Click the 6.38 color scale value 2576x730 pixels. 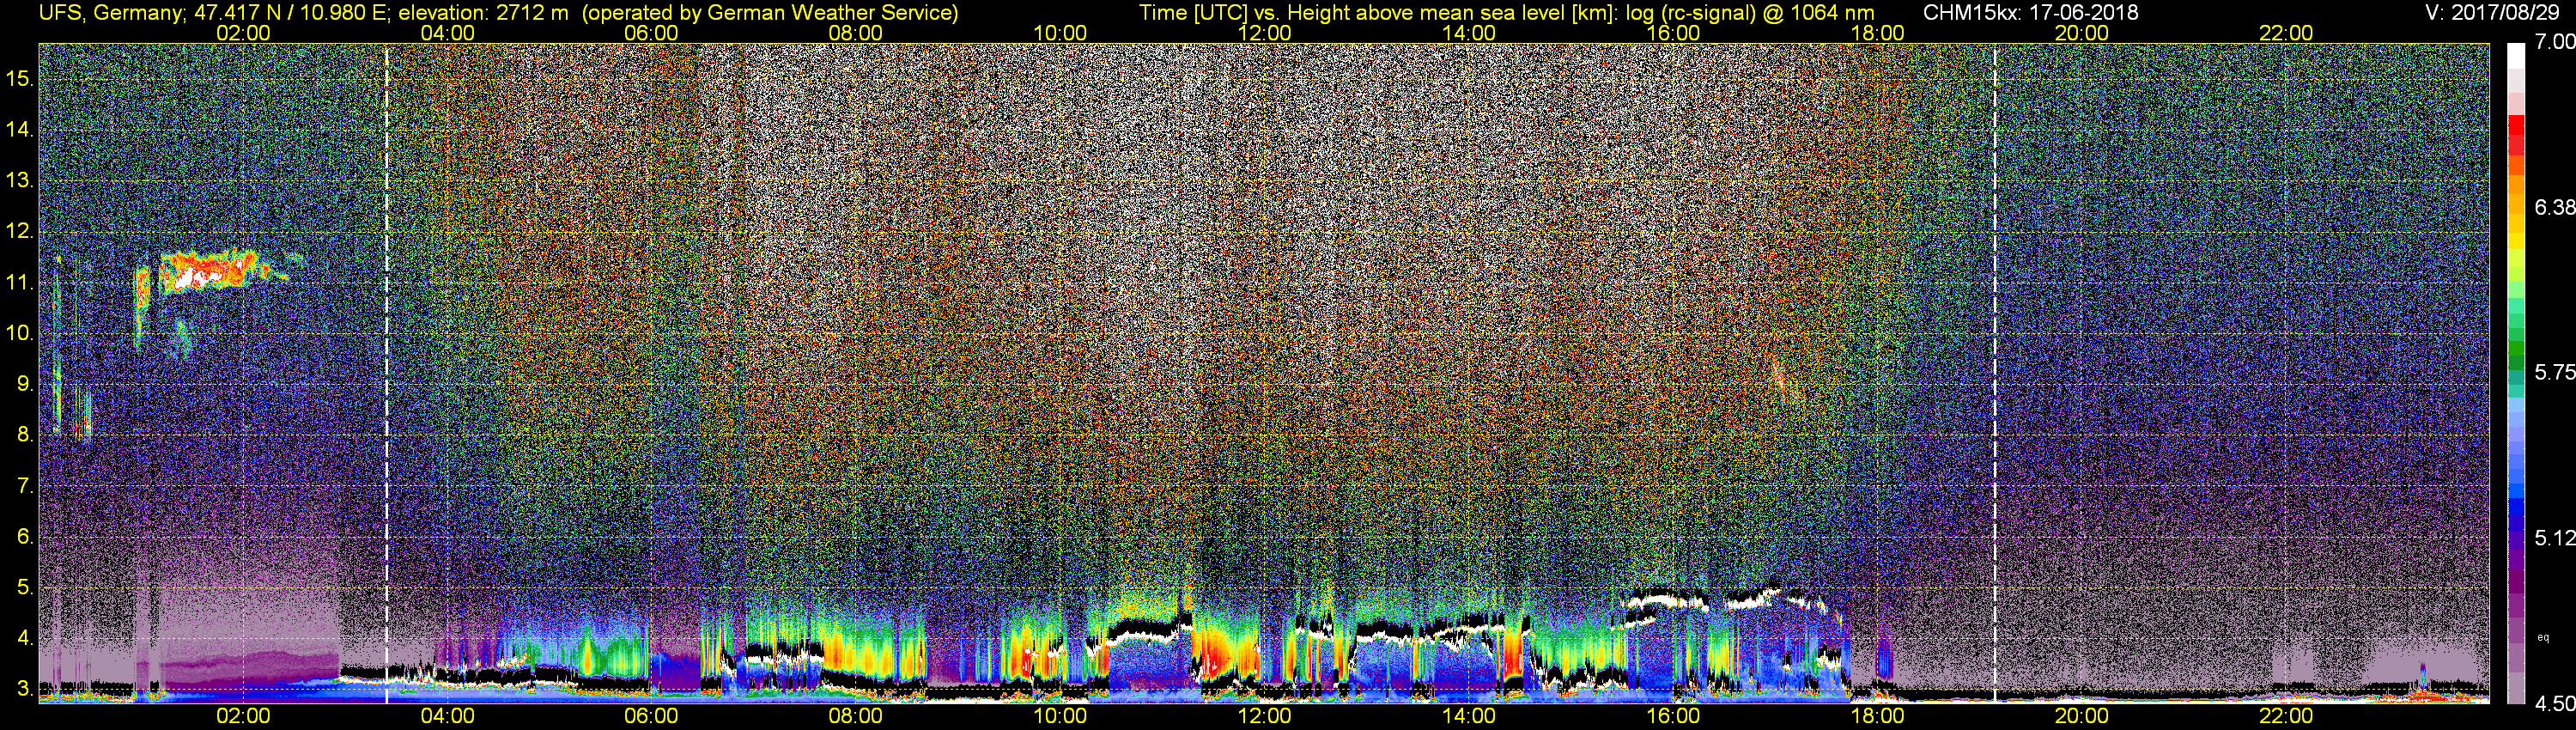tap(2555, 207)
